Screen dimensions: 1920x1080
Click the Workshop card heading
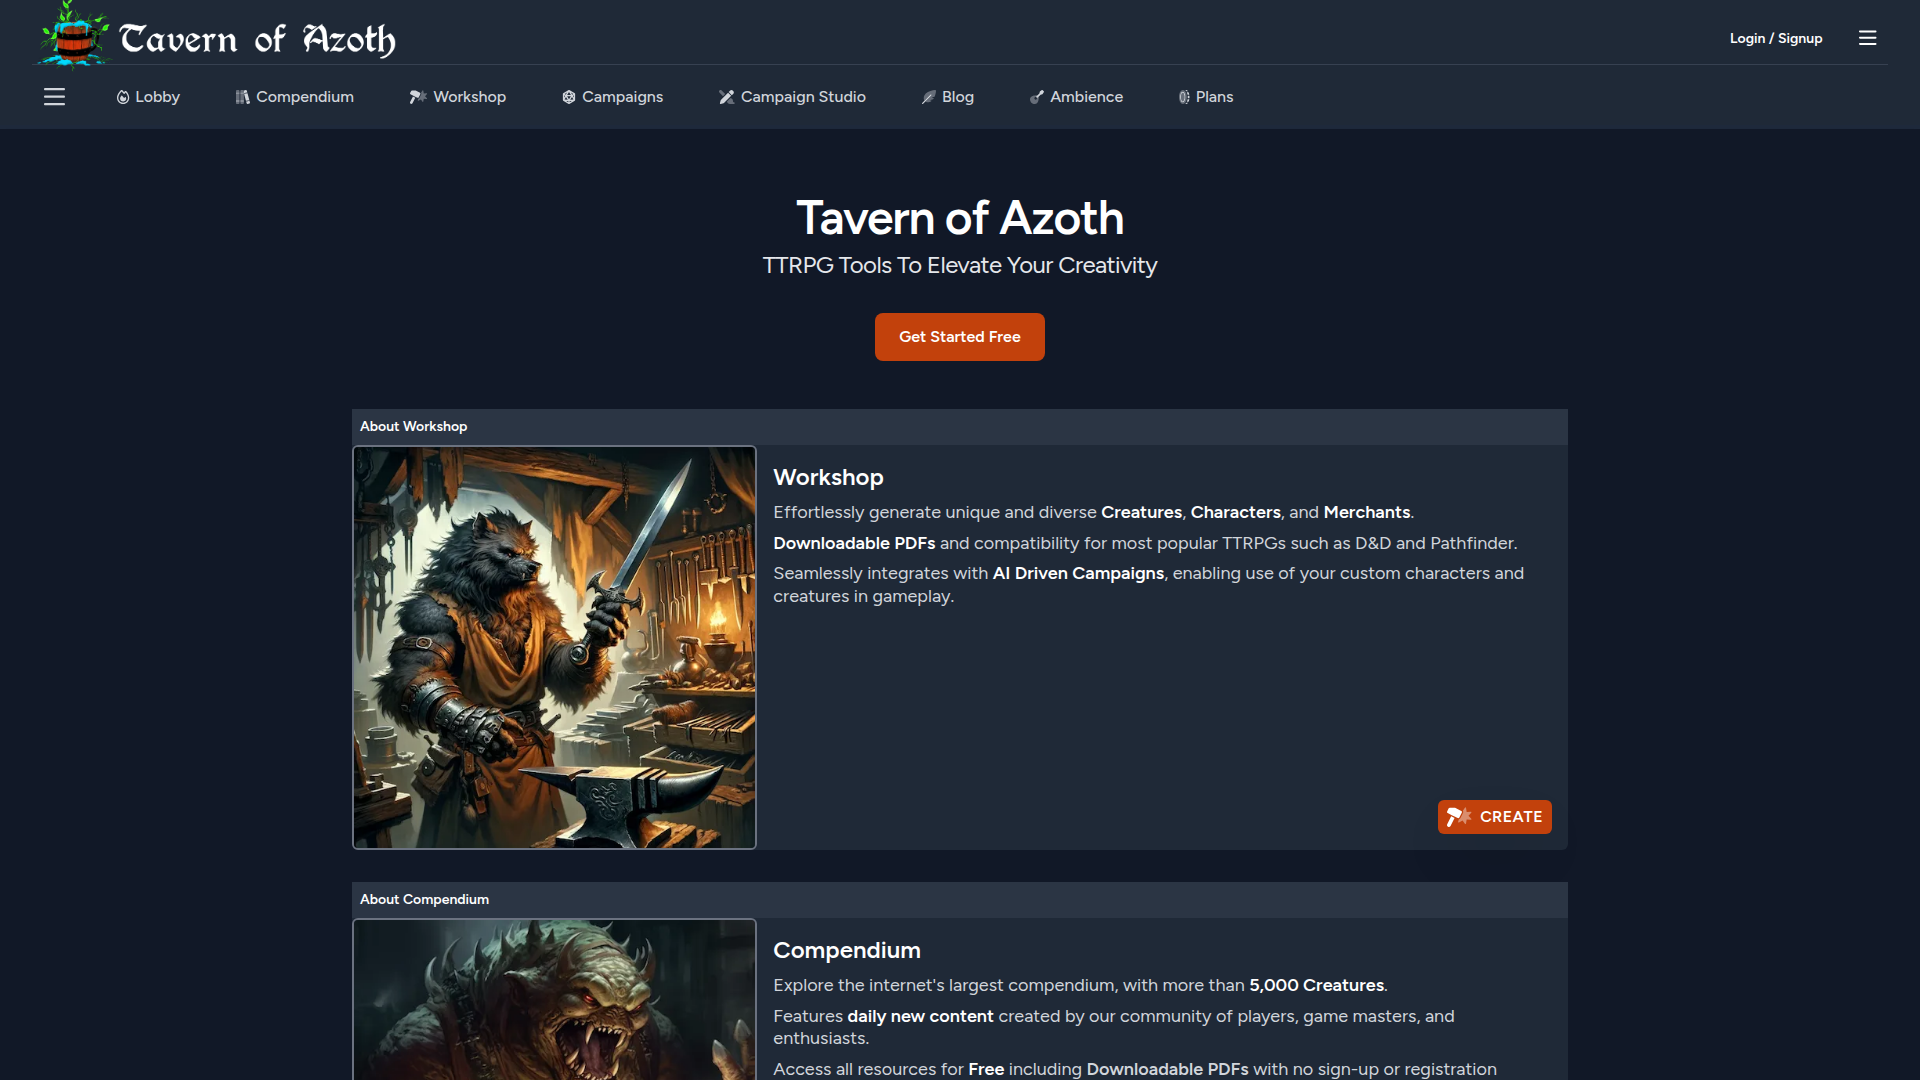point(828,478)
